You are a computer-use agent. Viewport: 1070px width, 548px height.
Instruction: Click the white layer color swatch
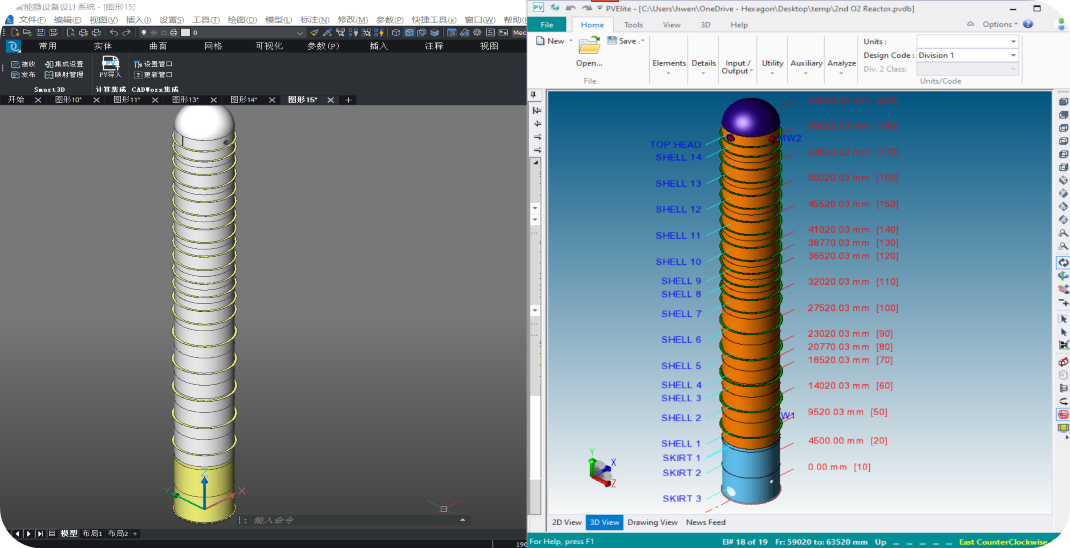click(186, 32)
